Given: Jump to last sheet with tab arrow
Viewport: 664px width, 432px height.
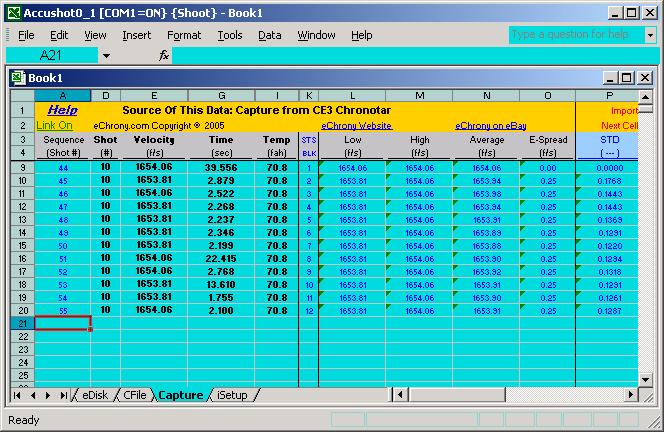Looking at the screenshot, I should point(65,396).
